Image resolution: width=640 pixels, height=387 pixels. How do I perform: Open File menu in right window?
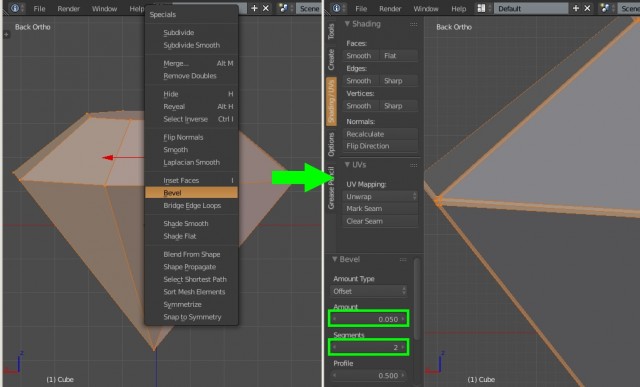click(x=361, y=9)
